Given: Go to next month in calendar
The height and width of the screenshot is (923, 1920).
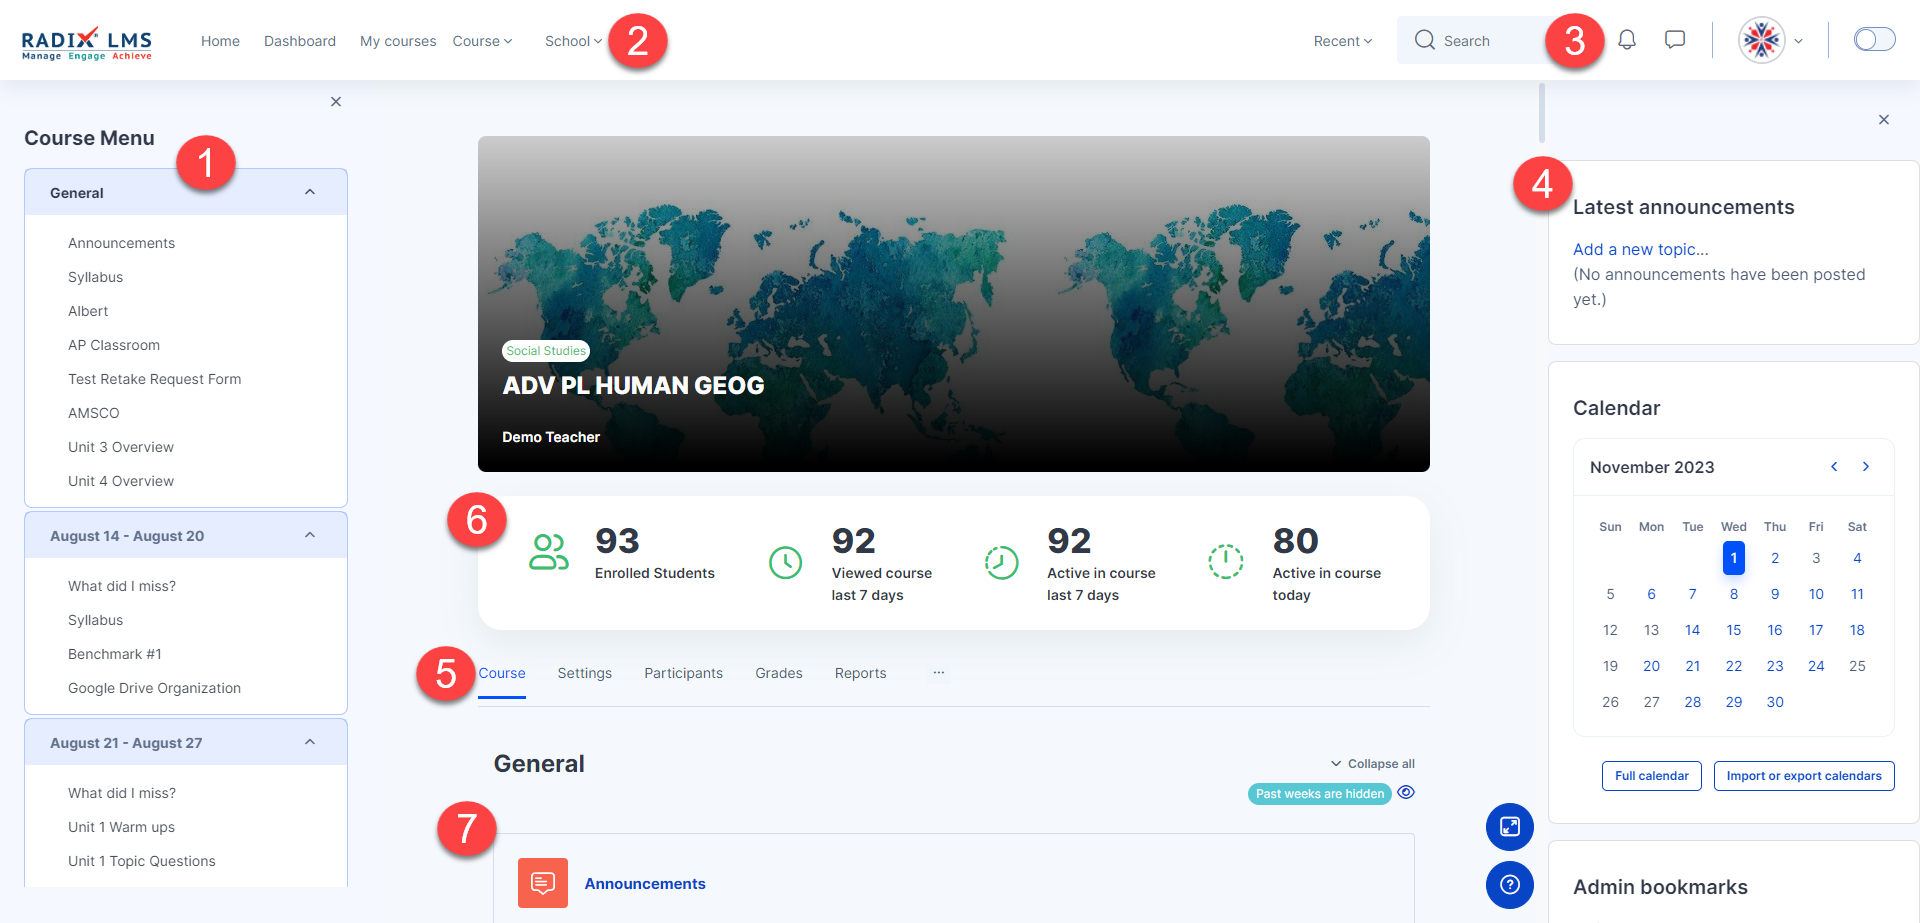Looking at the screenshot, I should pyautogui.click(x=1866, y=467).
